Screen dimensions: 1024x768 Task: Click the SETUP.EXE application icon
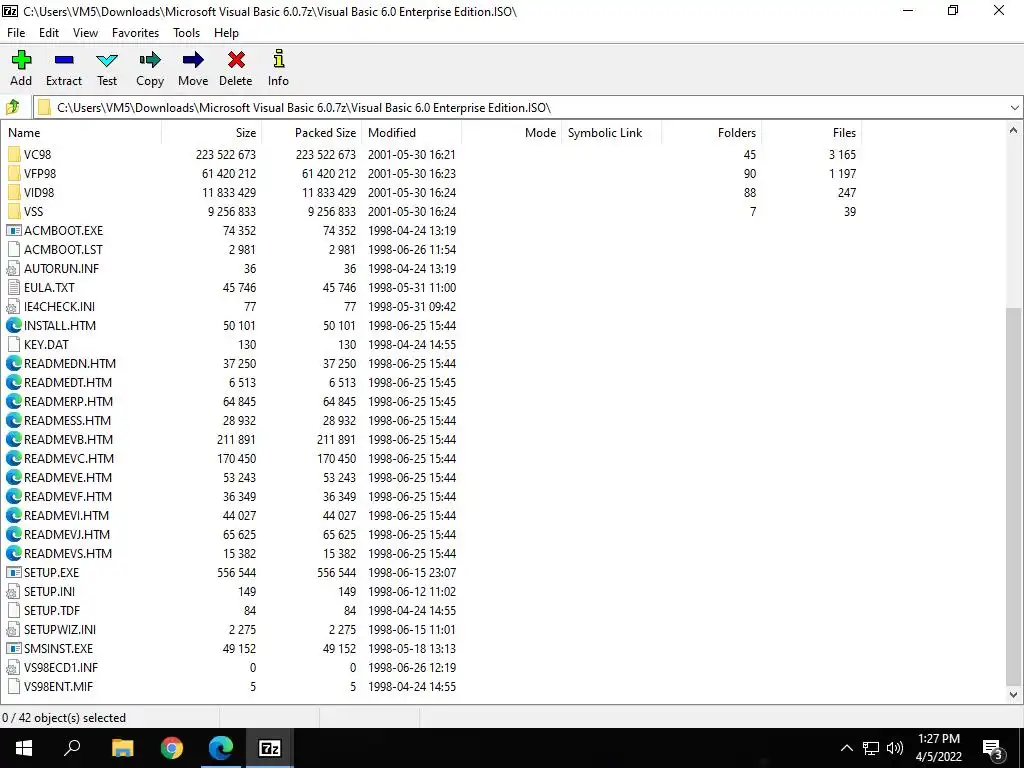point(14,573)
